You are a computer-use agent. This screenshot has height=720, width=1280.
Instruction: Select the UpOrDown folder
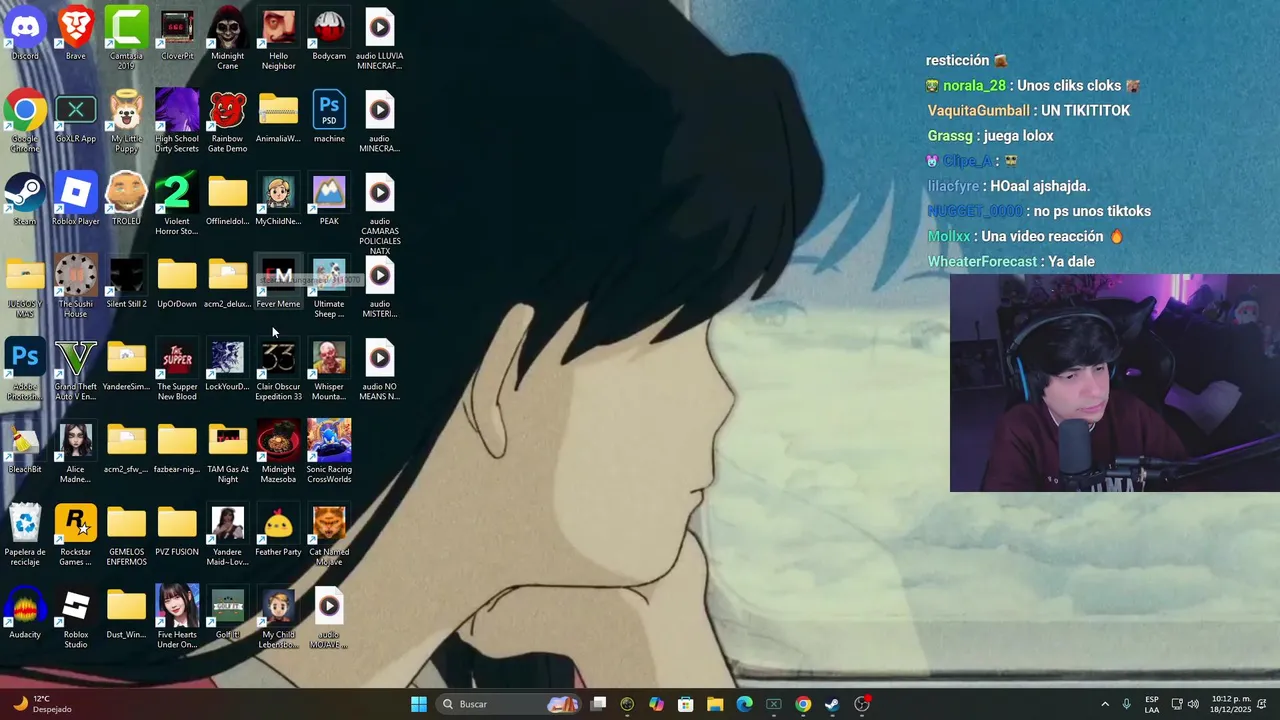point(177,283)
